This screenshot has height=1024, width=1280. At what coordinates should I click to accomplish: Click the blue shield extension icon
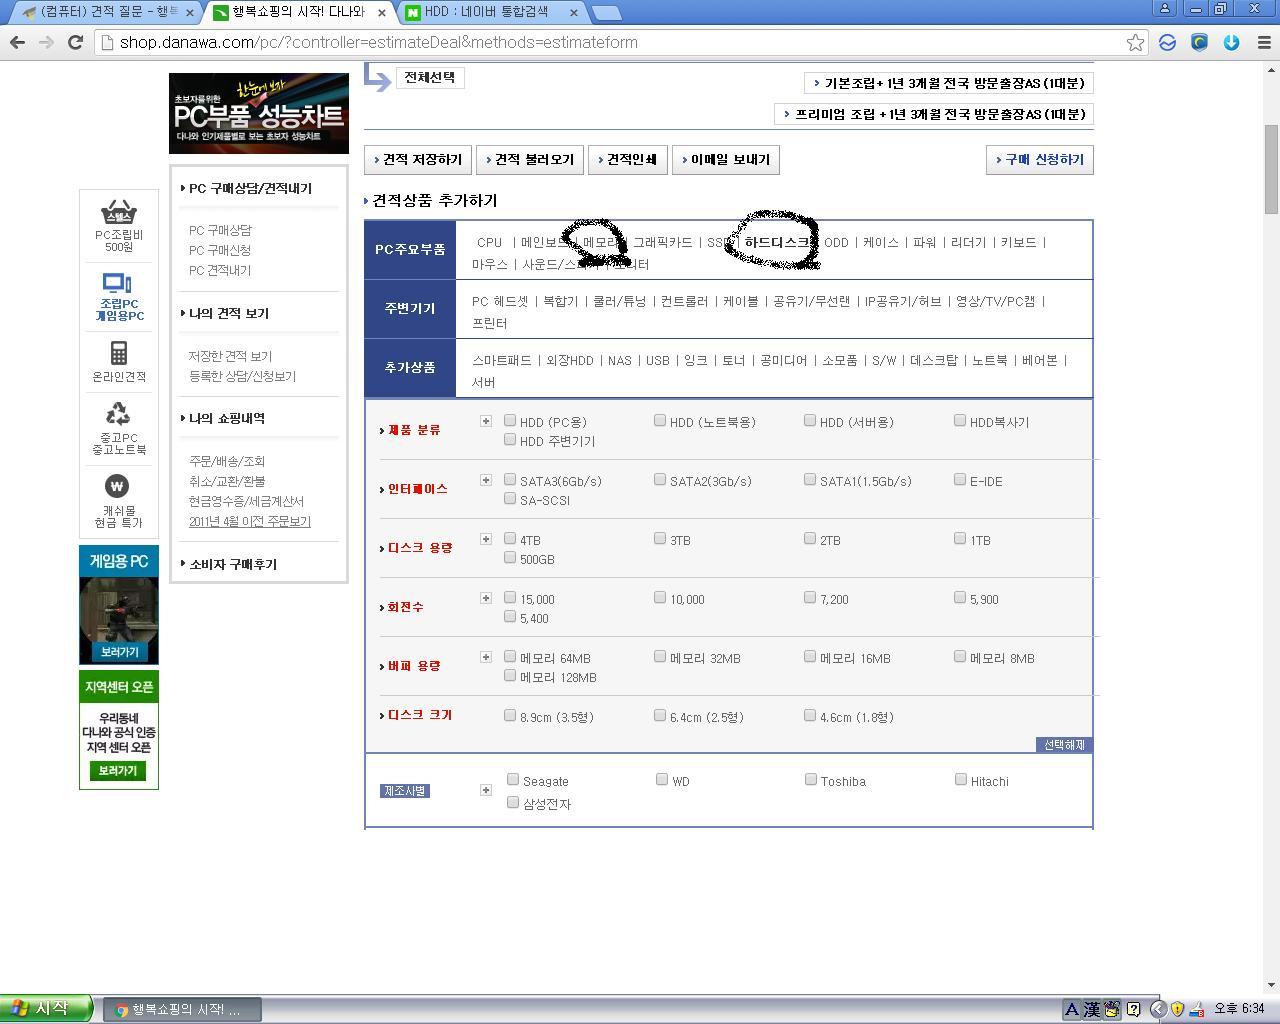coord(1199,42)
